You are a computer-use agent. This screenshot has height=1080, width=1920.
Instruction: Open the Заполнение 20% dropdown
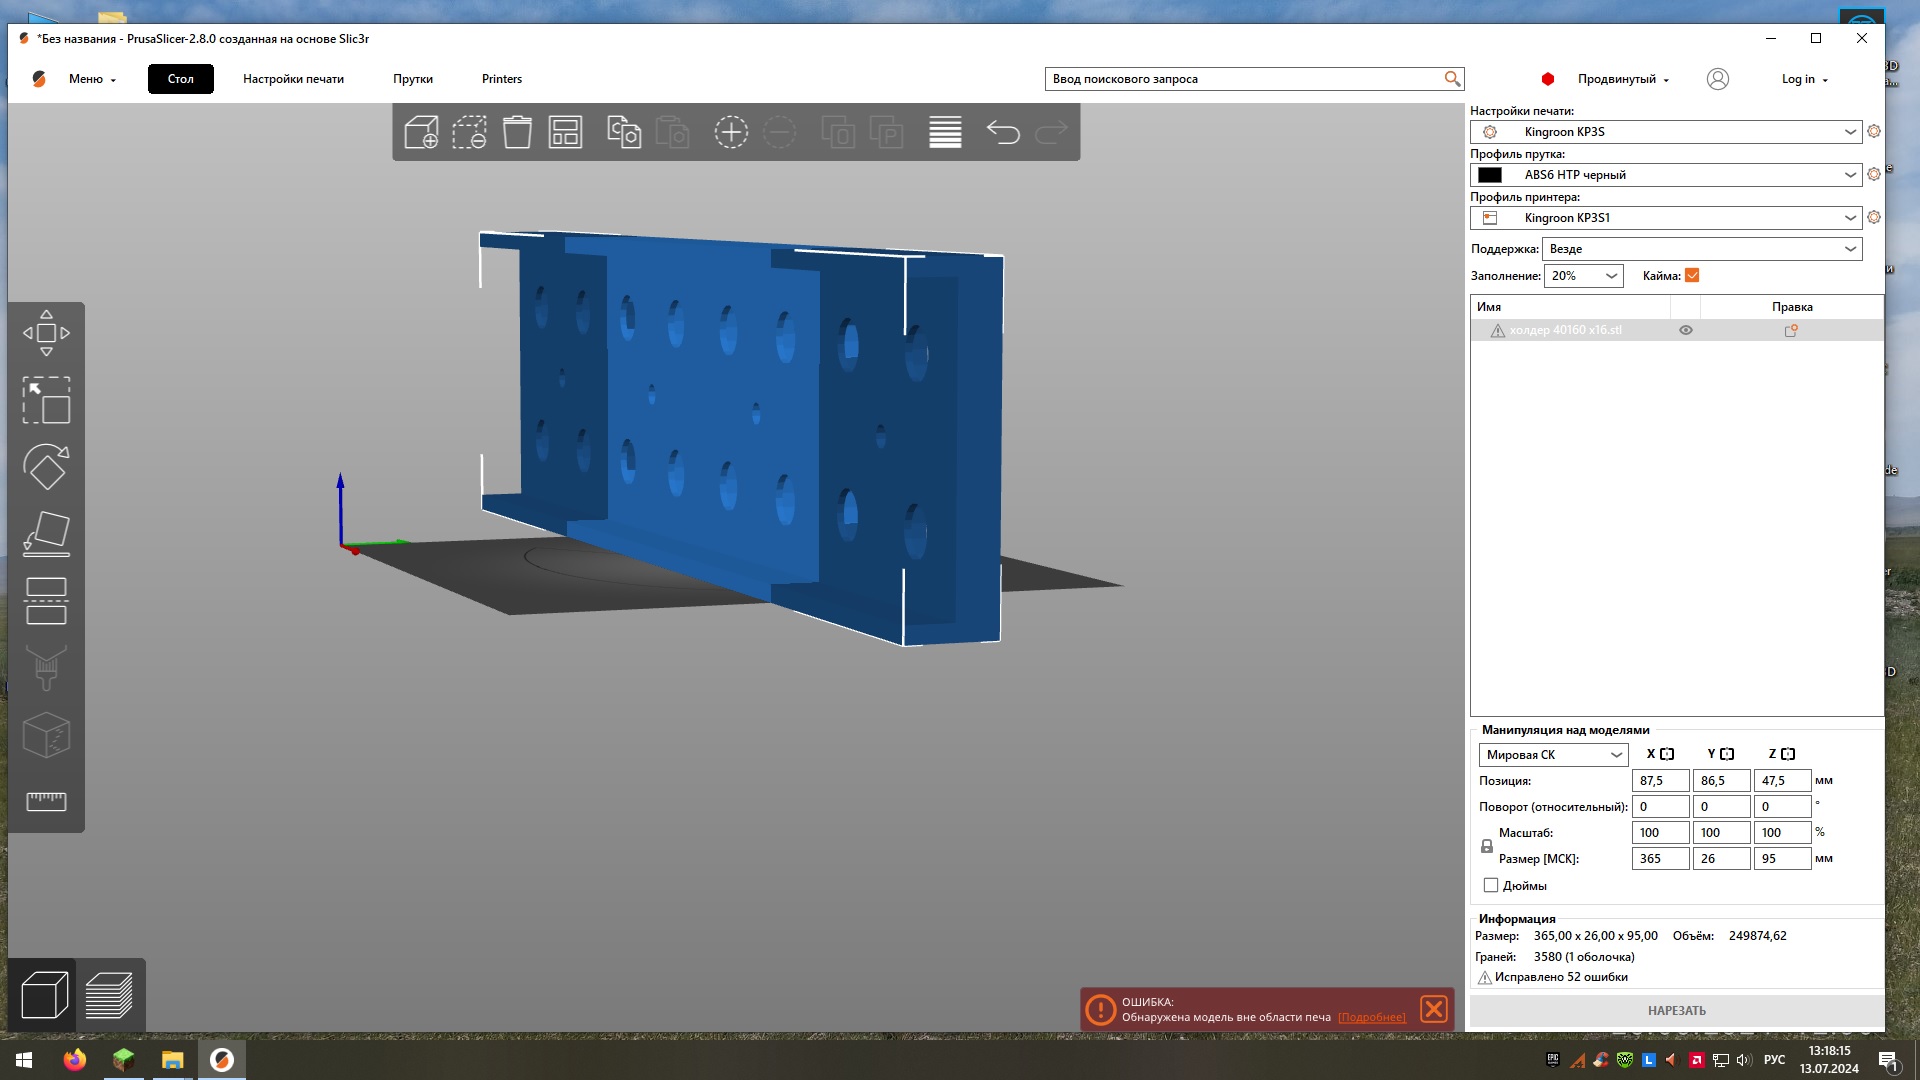point(1611,276)
